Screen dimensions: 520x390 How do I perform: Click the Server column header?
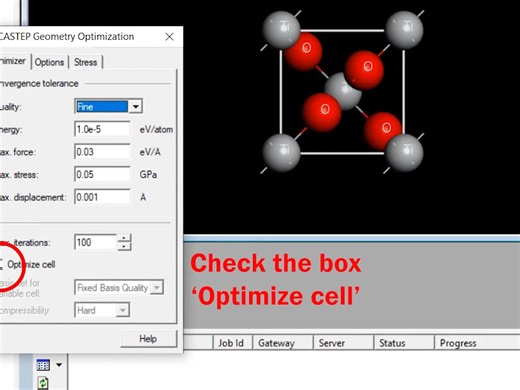tap(343, 343)
